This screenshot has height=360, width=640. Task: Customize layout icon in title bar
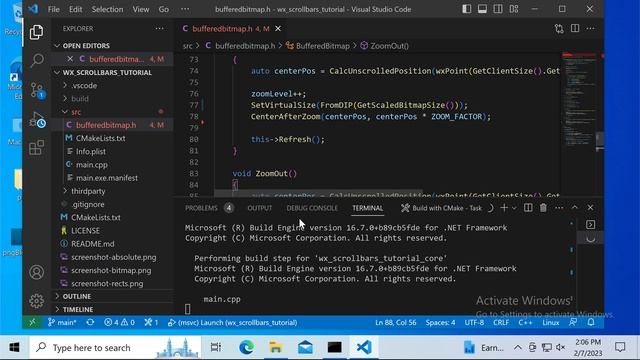pyautogui.click(x=513, y=9)
